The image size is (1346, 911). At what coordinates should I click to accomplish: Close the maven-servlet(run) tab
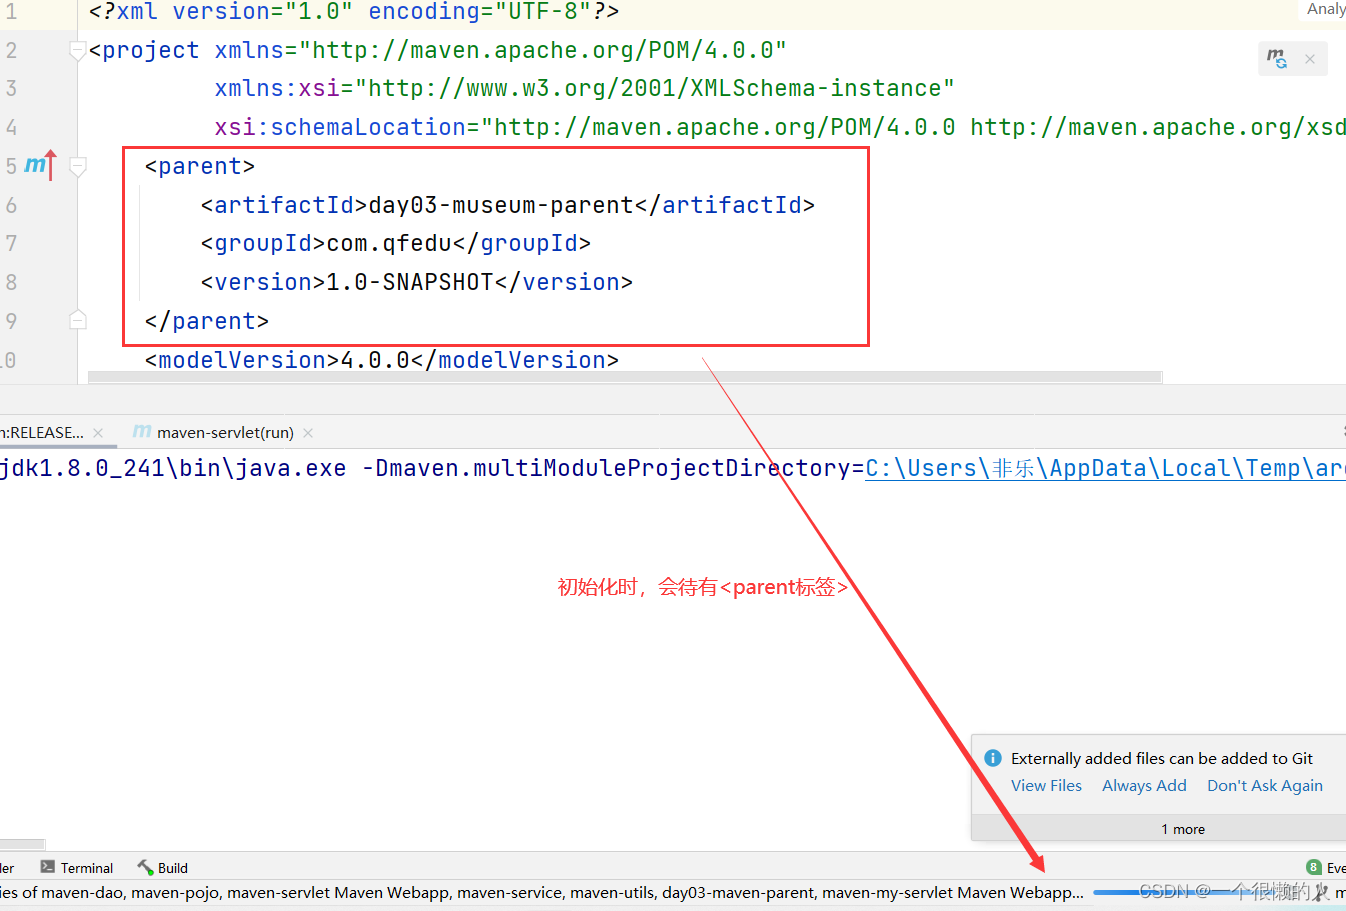[x=308, y=433]
